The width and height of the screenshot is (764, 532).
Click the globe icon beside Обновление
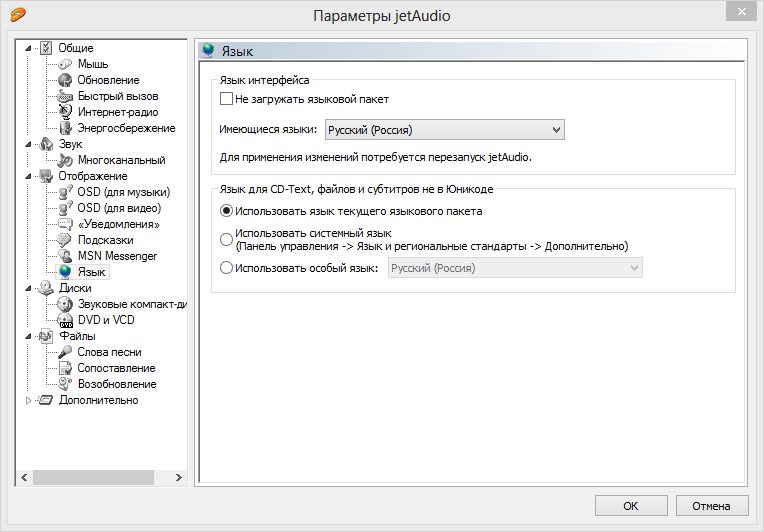(x=65, y=80)
